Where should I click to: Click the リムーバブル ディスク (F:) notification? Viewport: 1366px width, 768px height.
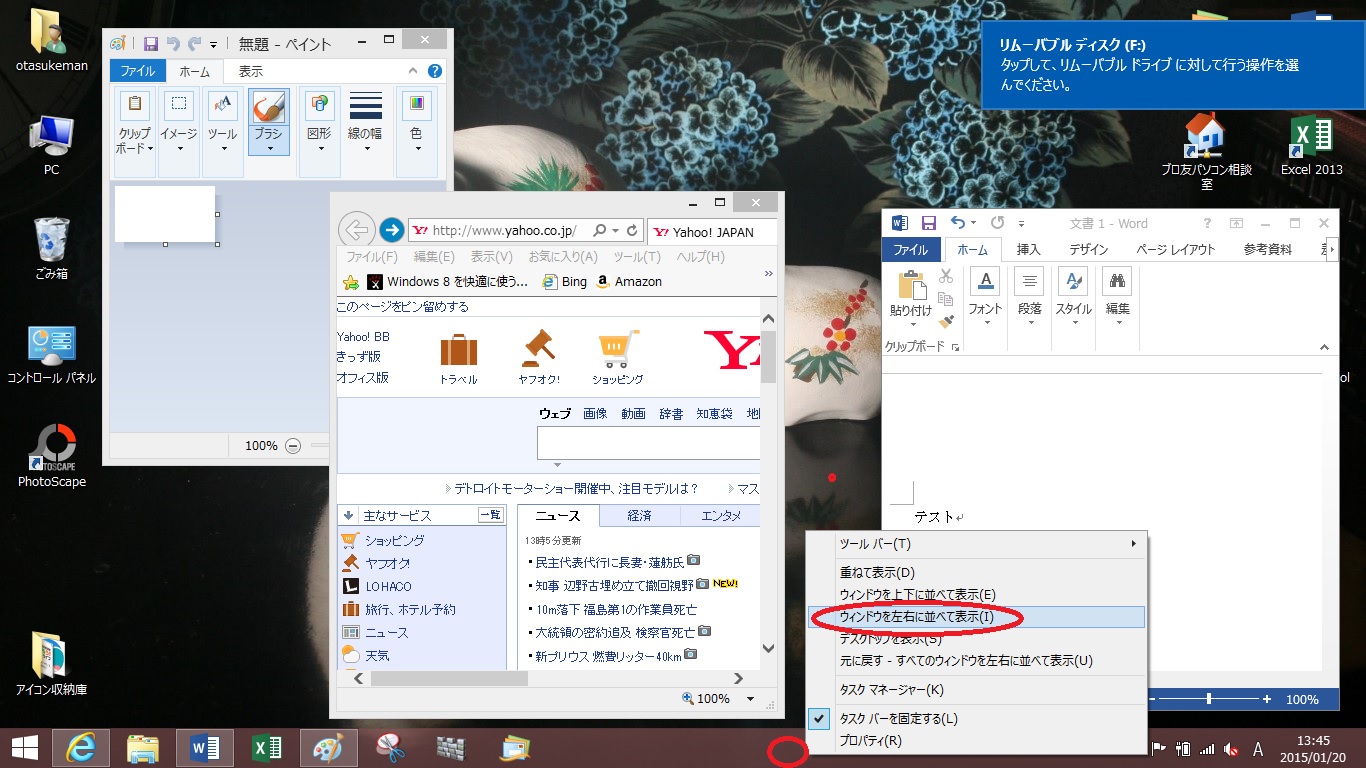(1173, 65)
